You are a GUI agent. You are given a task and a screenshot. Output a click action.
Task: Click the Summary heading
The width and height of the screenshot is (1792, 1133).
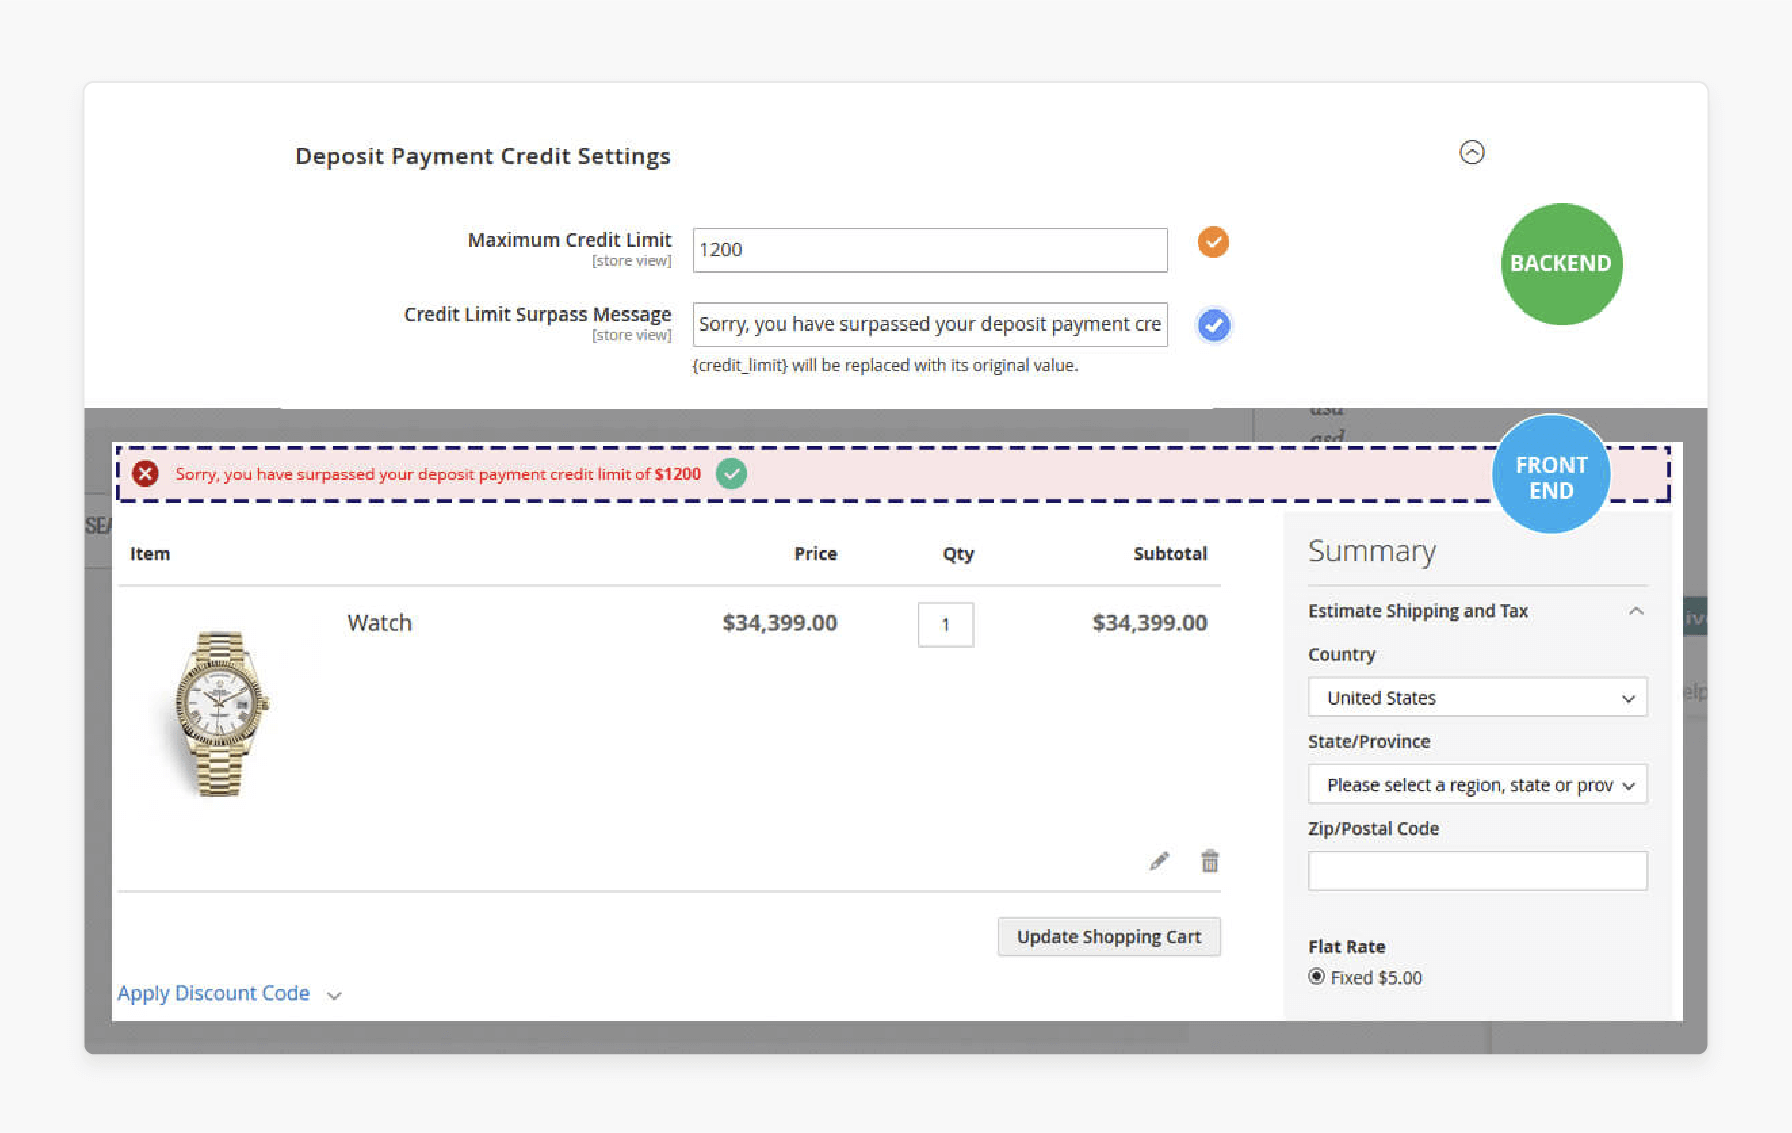[1371, 551]
